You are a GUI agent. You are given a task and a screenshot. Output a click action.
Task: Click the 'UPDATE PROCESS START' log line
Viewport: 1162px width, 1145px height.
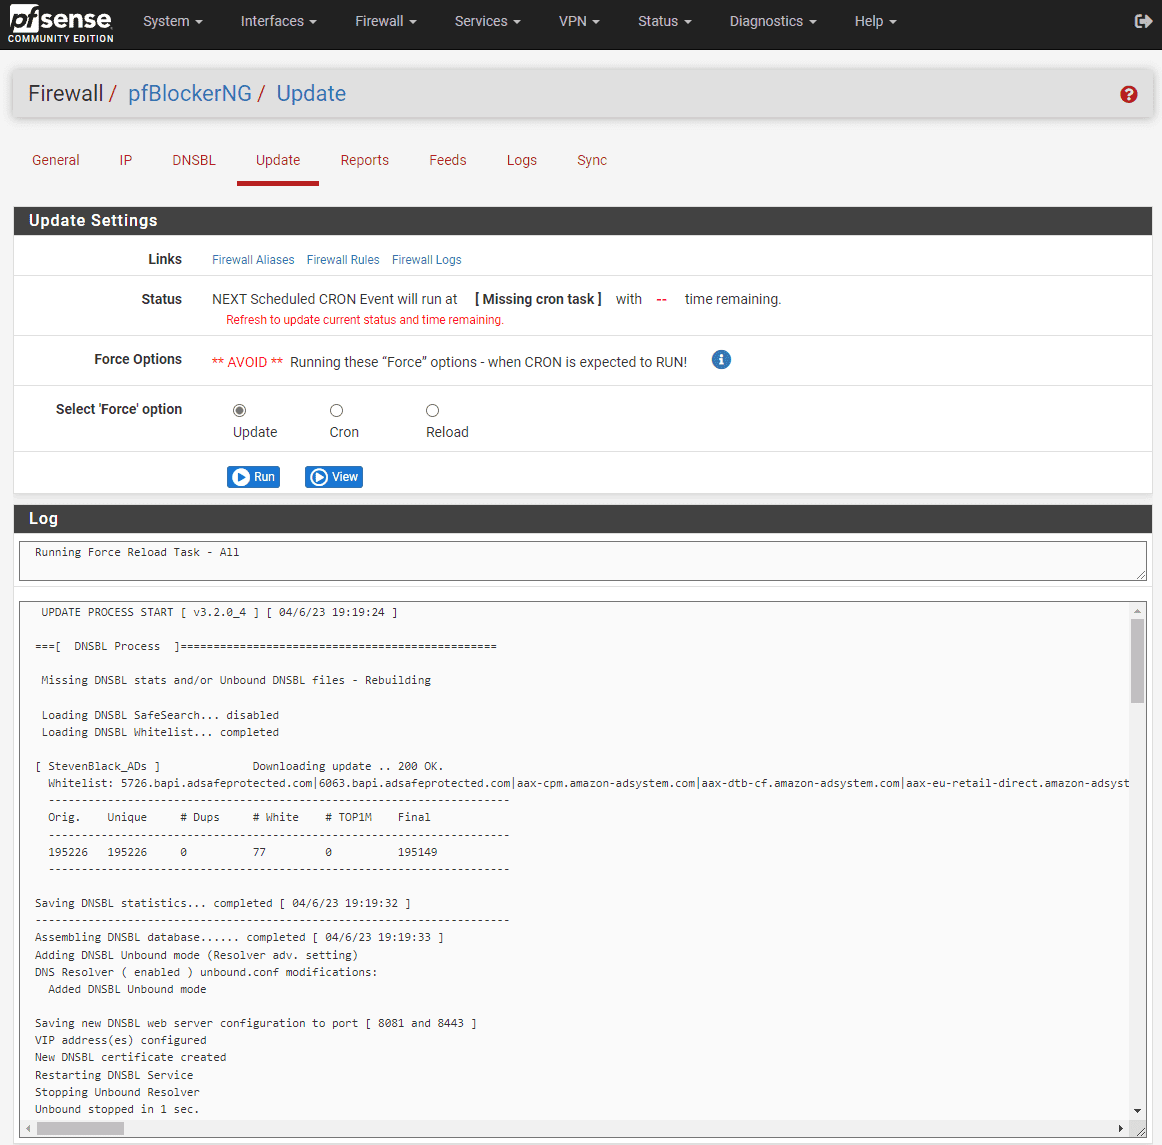point(219,612)
